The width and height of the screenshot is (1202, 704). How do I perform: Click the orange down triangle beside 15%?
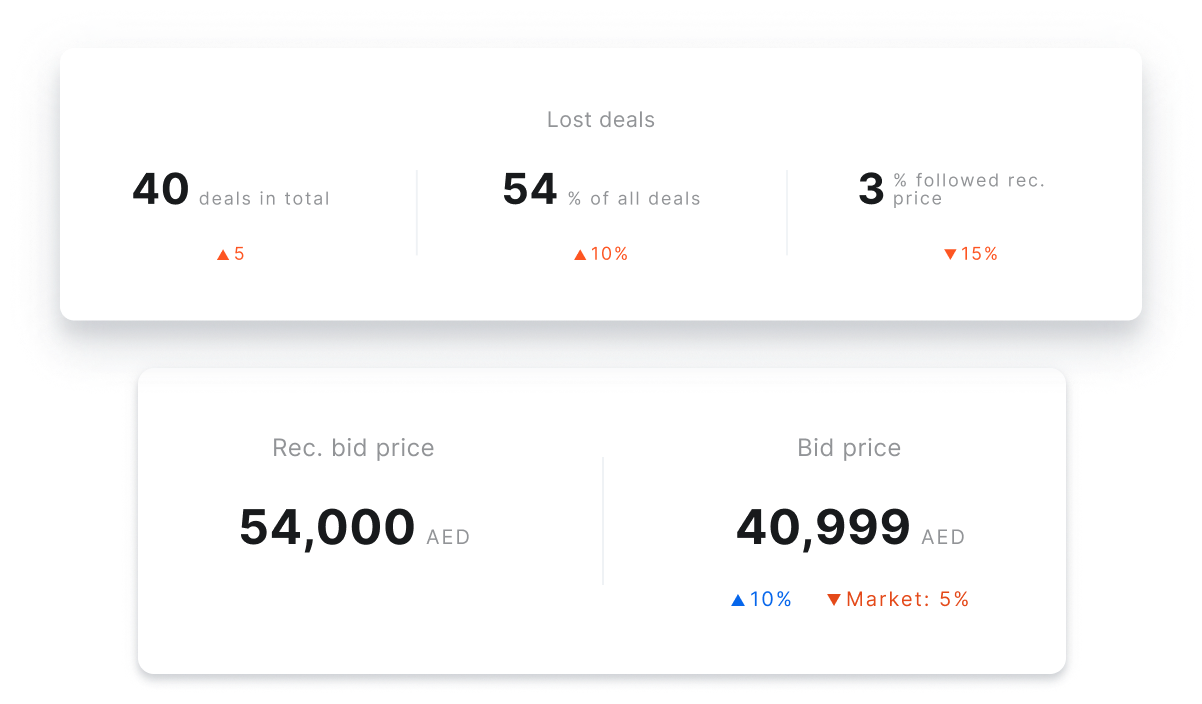point(950,255)
